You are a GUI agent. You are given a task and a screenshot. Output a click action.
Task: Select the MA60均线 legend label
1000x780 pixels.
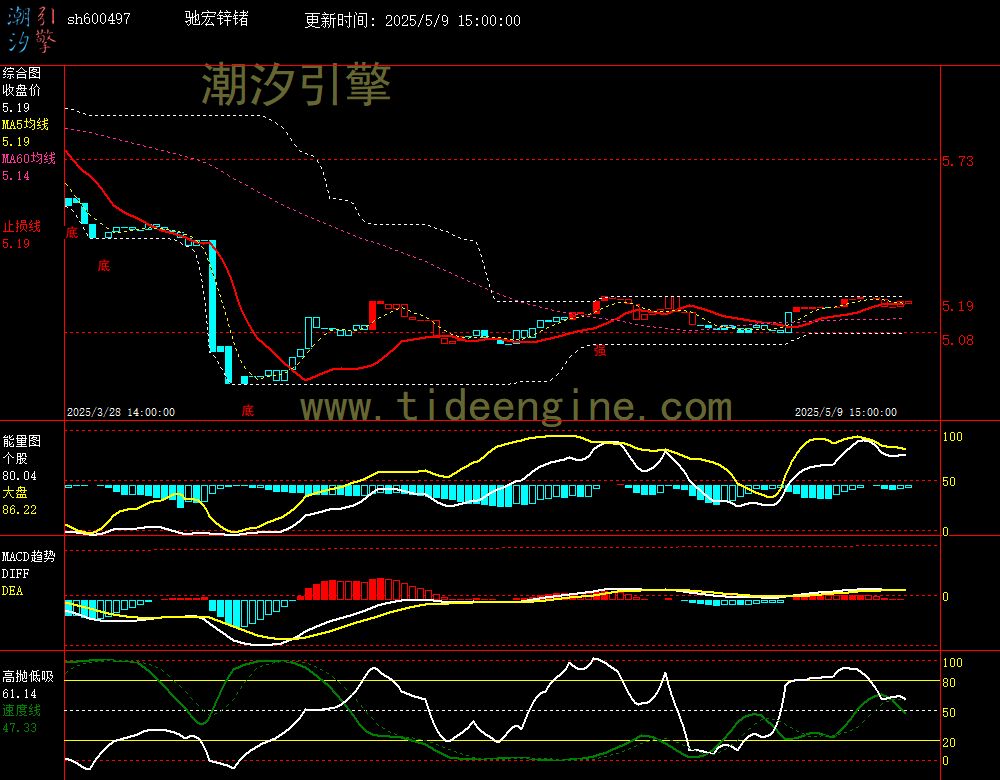29,158
